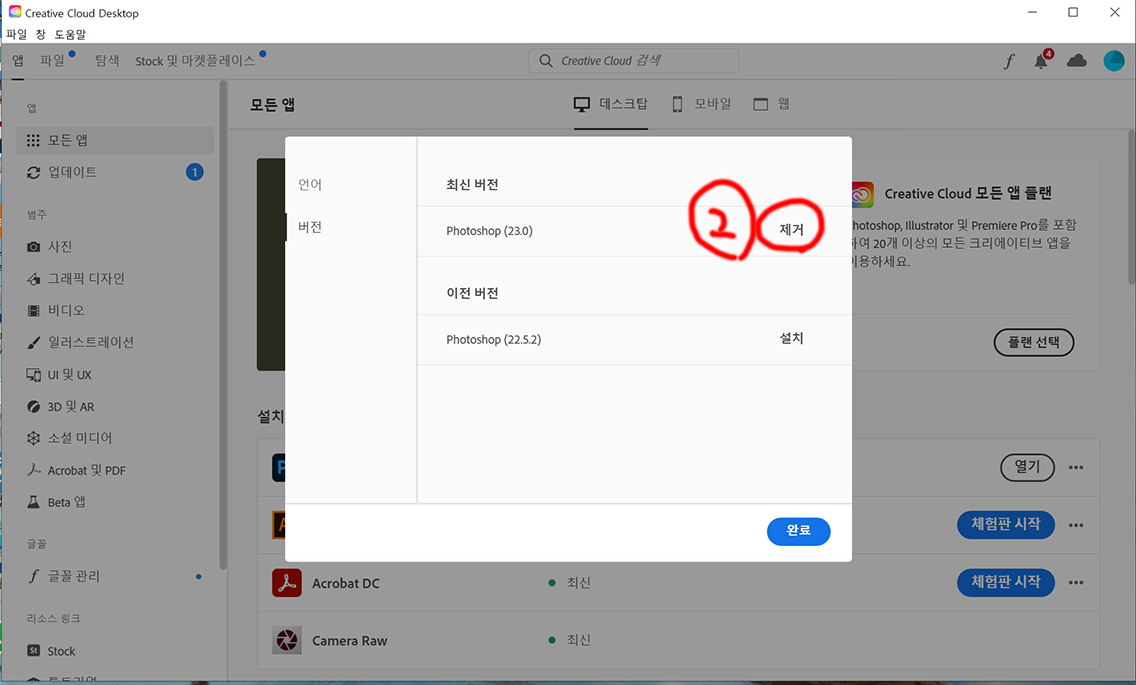This screenshot has height=685, width=1136.
Task: Click the 업데이트 refresh icon
Action: pos(33,173)
